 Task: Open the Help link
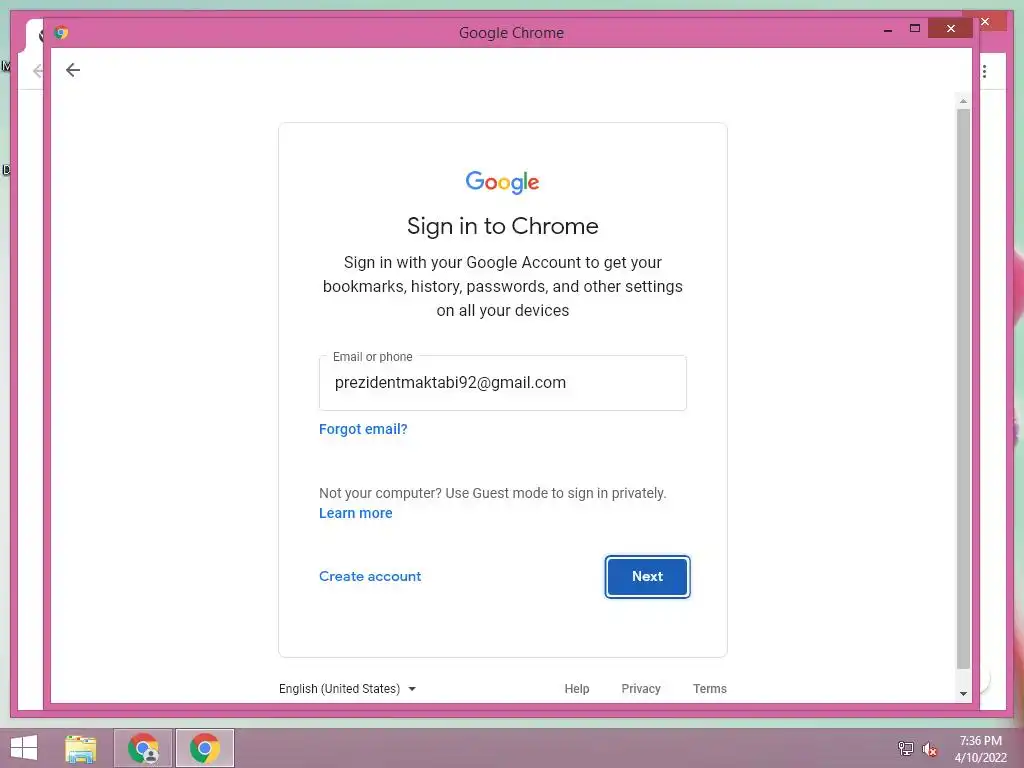577,689
